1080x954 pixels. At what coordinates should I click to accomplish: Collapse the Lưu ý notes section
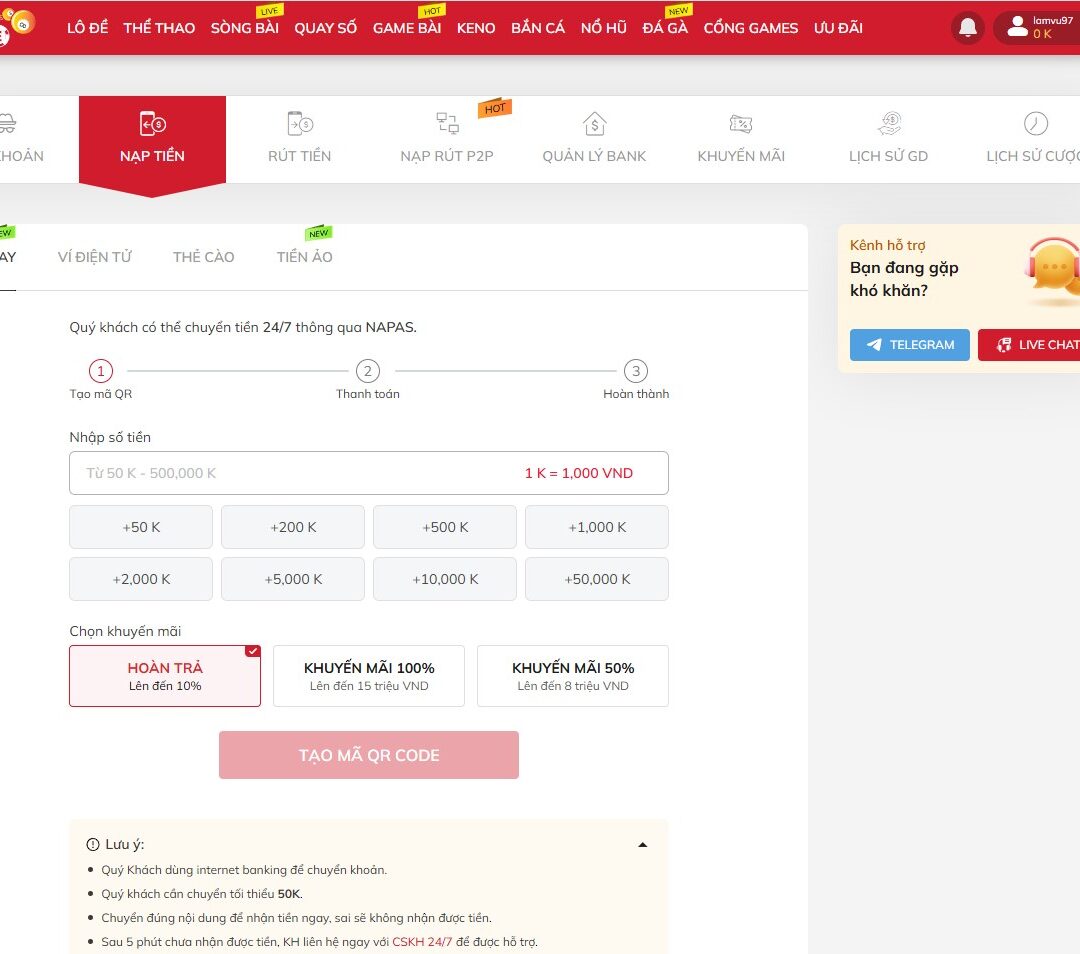tap(643, 843)
